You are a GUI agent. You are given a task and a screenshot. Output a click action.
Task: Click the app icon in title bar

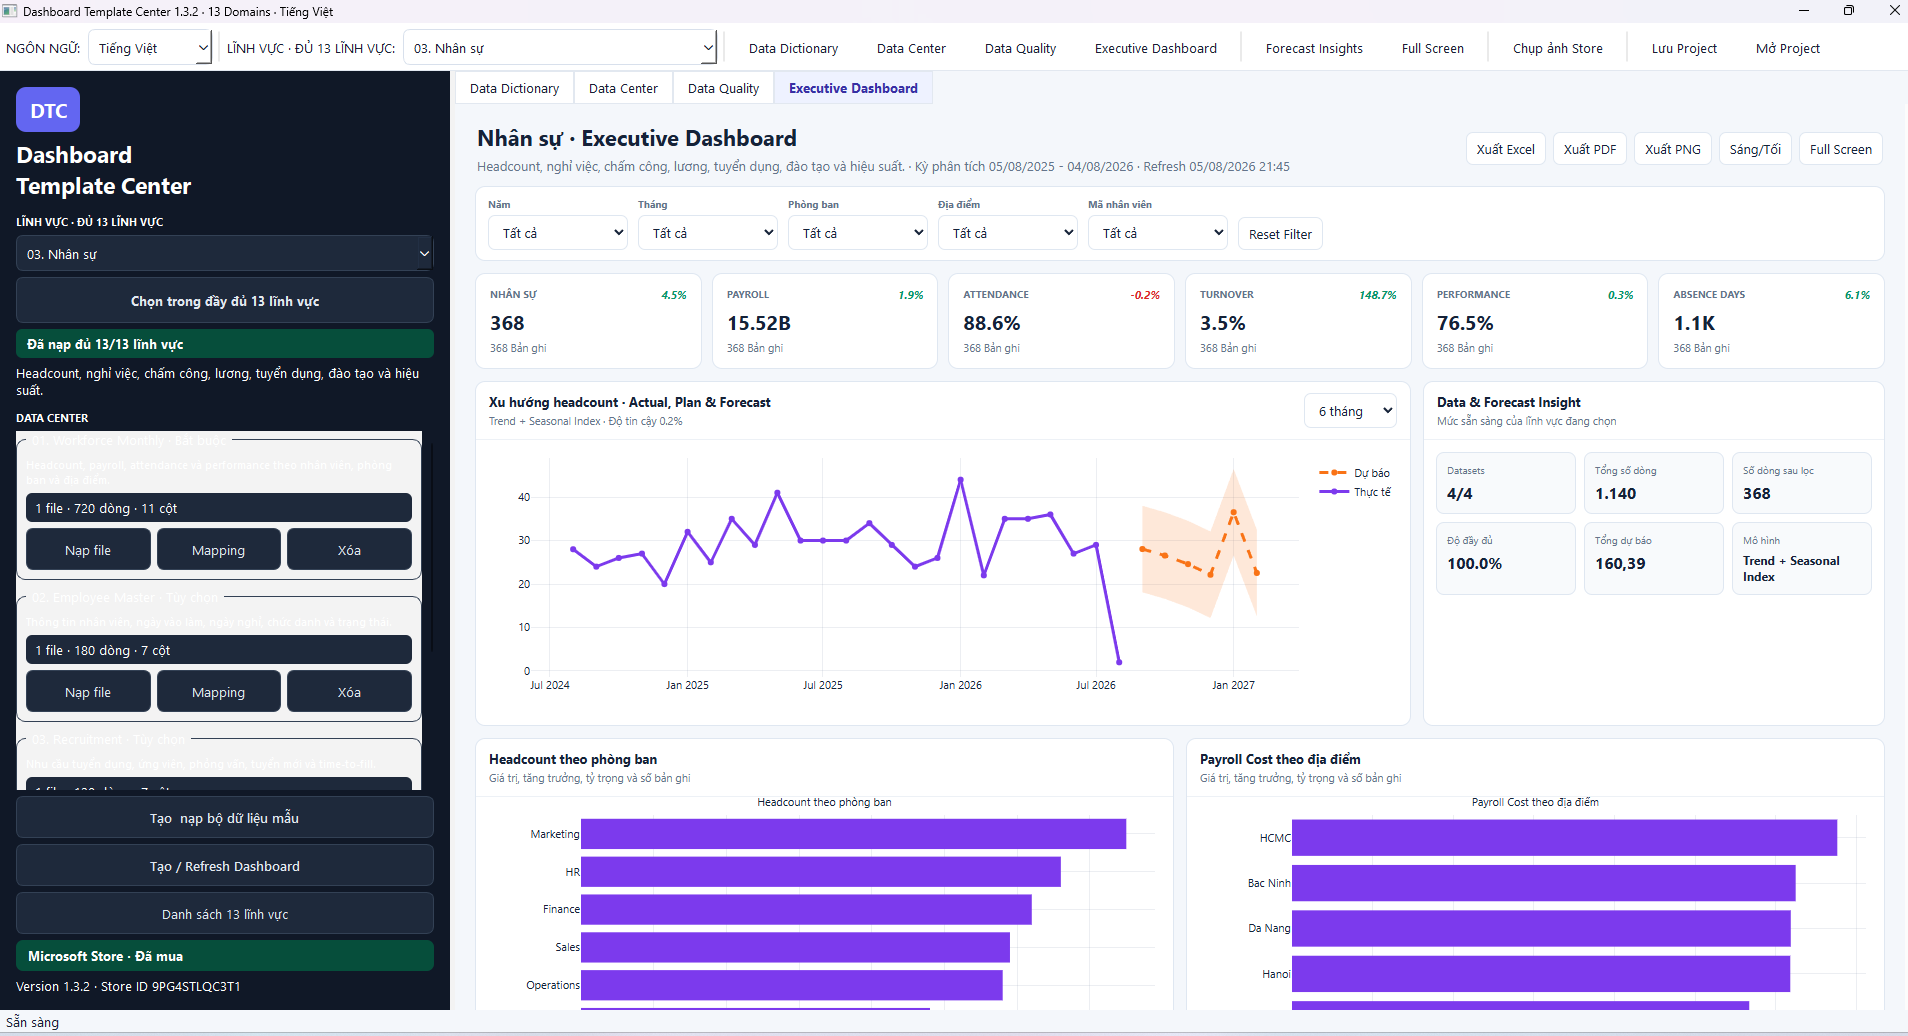[x=10, y=11]
